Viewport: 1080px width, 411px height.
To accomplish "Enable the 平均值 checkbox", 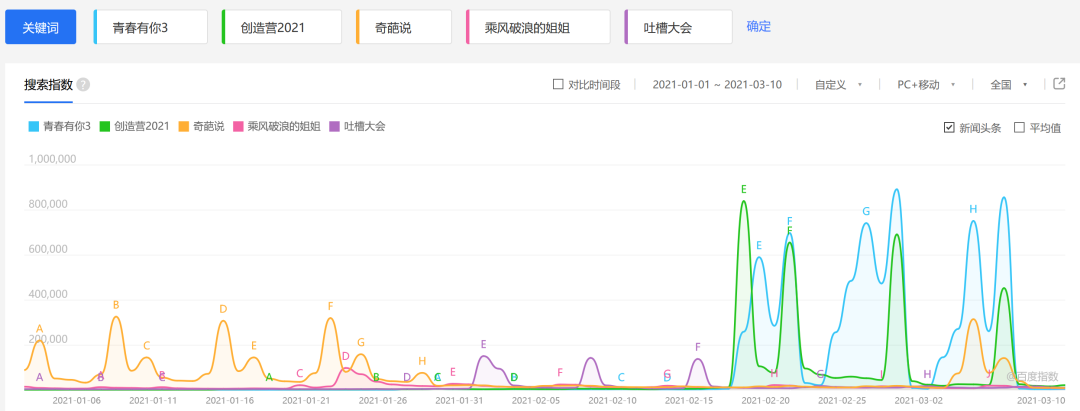I will click(1019, 127).
